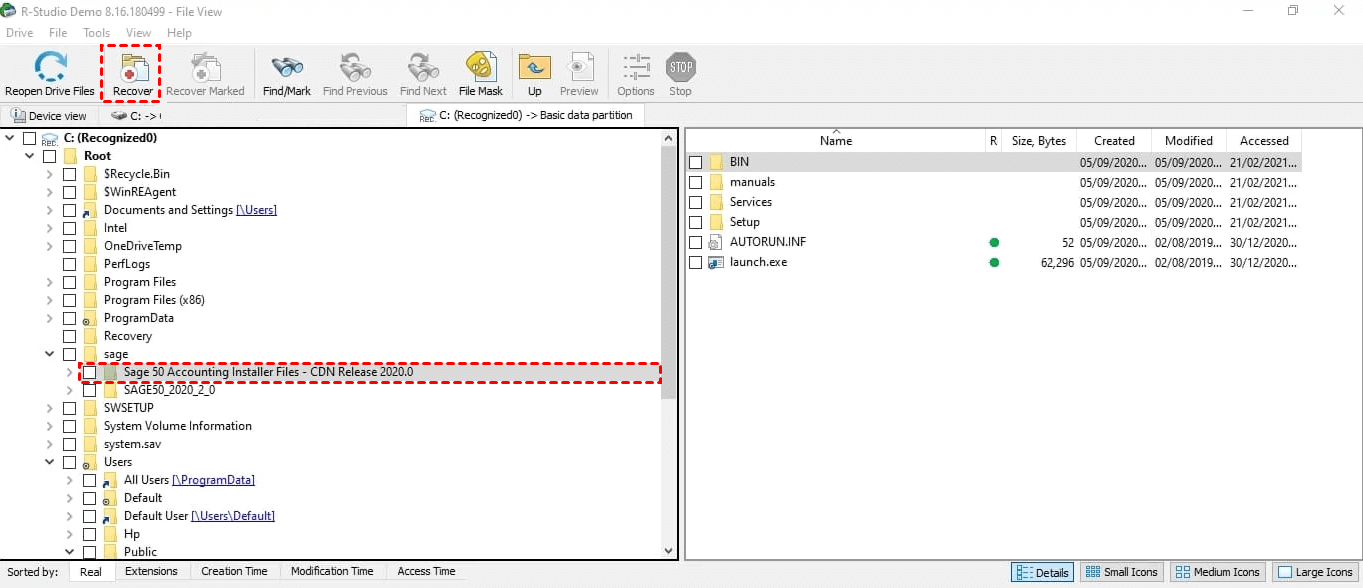Expand the $WinREAgent node
The image size is (1363, 588).
coord(50,192)
